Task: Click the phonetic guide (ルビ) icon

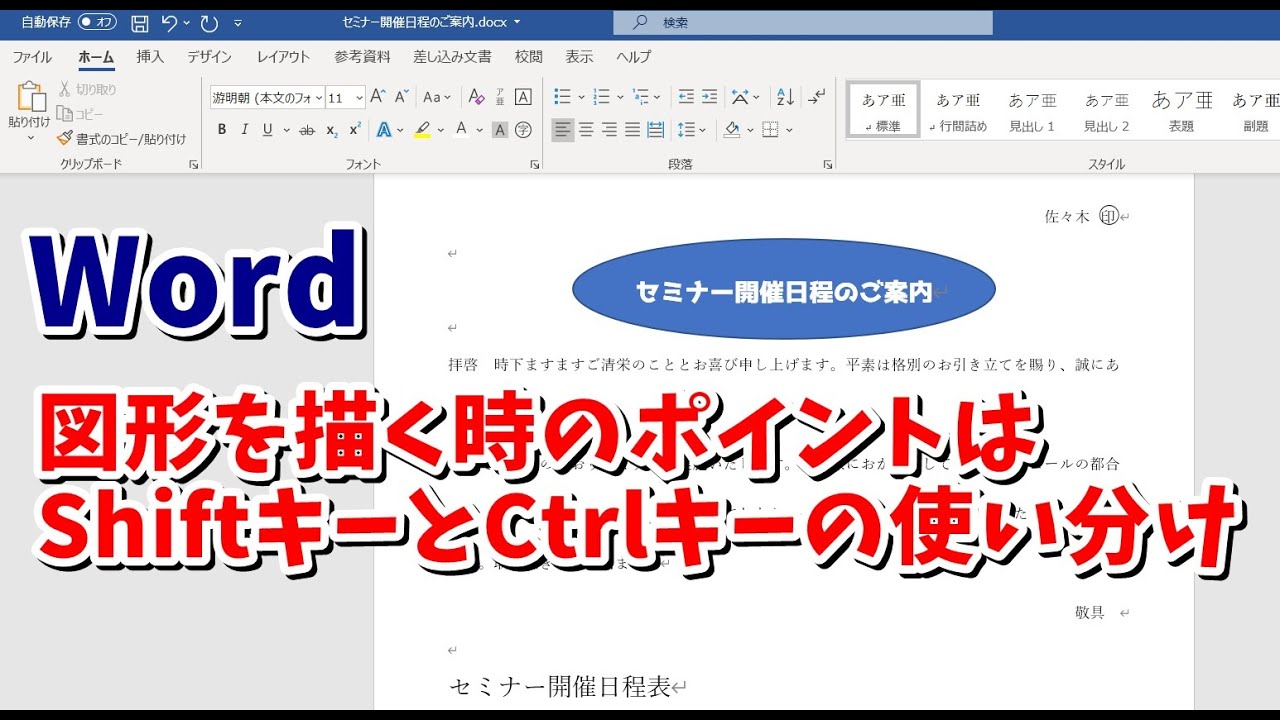Action: tap(501, 97)
